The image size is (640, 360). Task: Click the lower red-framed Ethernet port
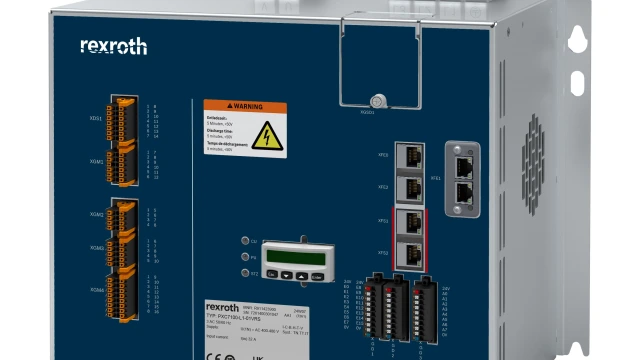click(410, 255)
